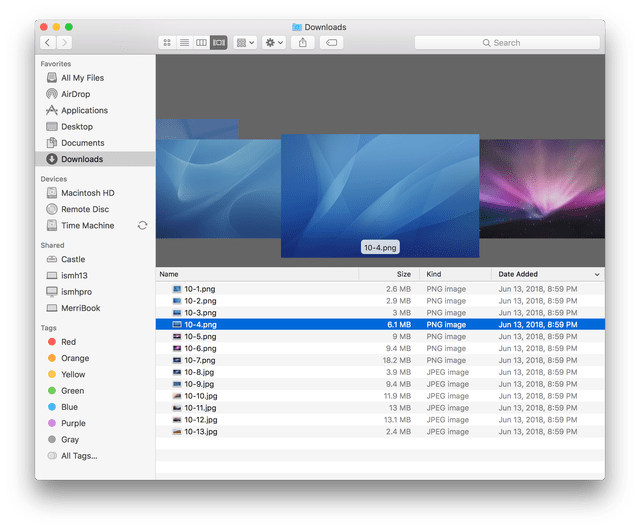640x530 pixels.
Task: Switch to column view in toolbar
Action: point(201,43)
